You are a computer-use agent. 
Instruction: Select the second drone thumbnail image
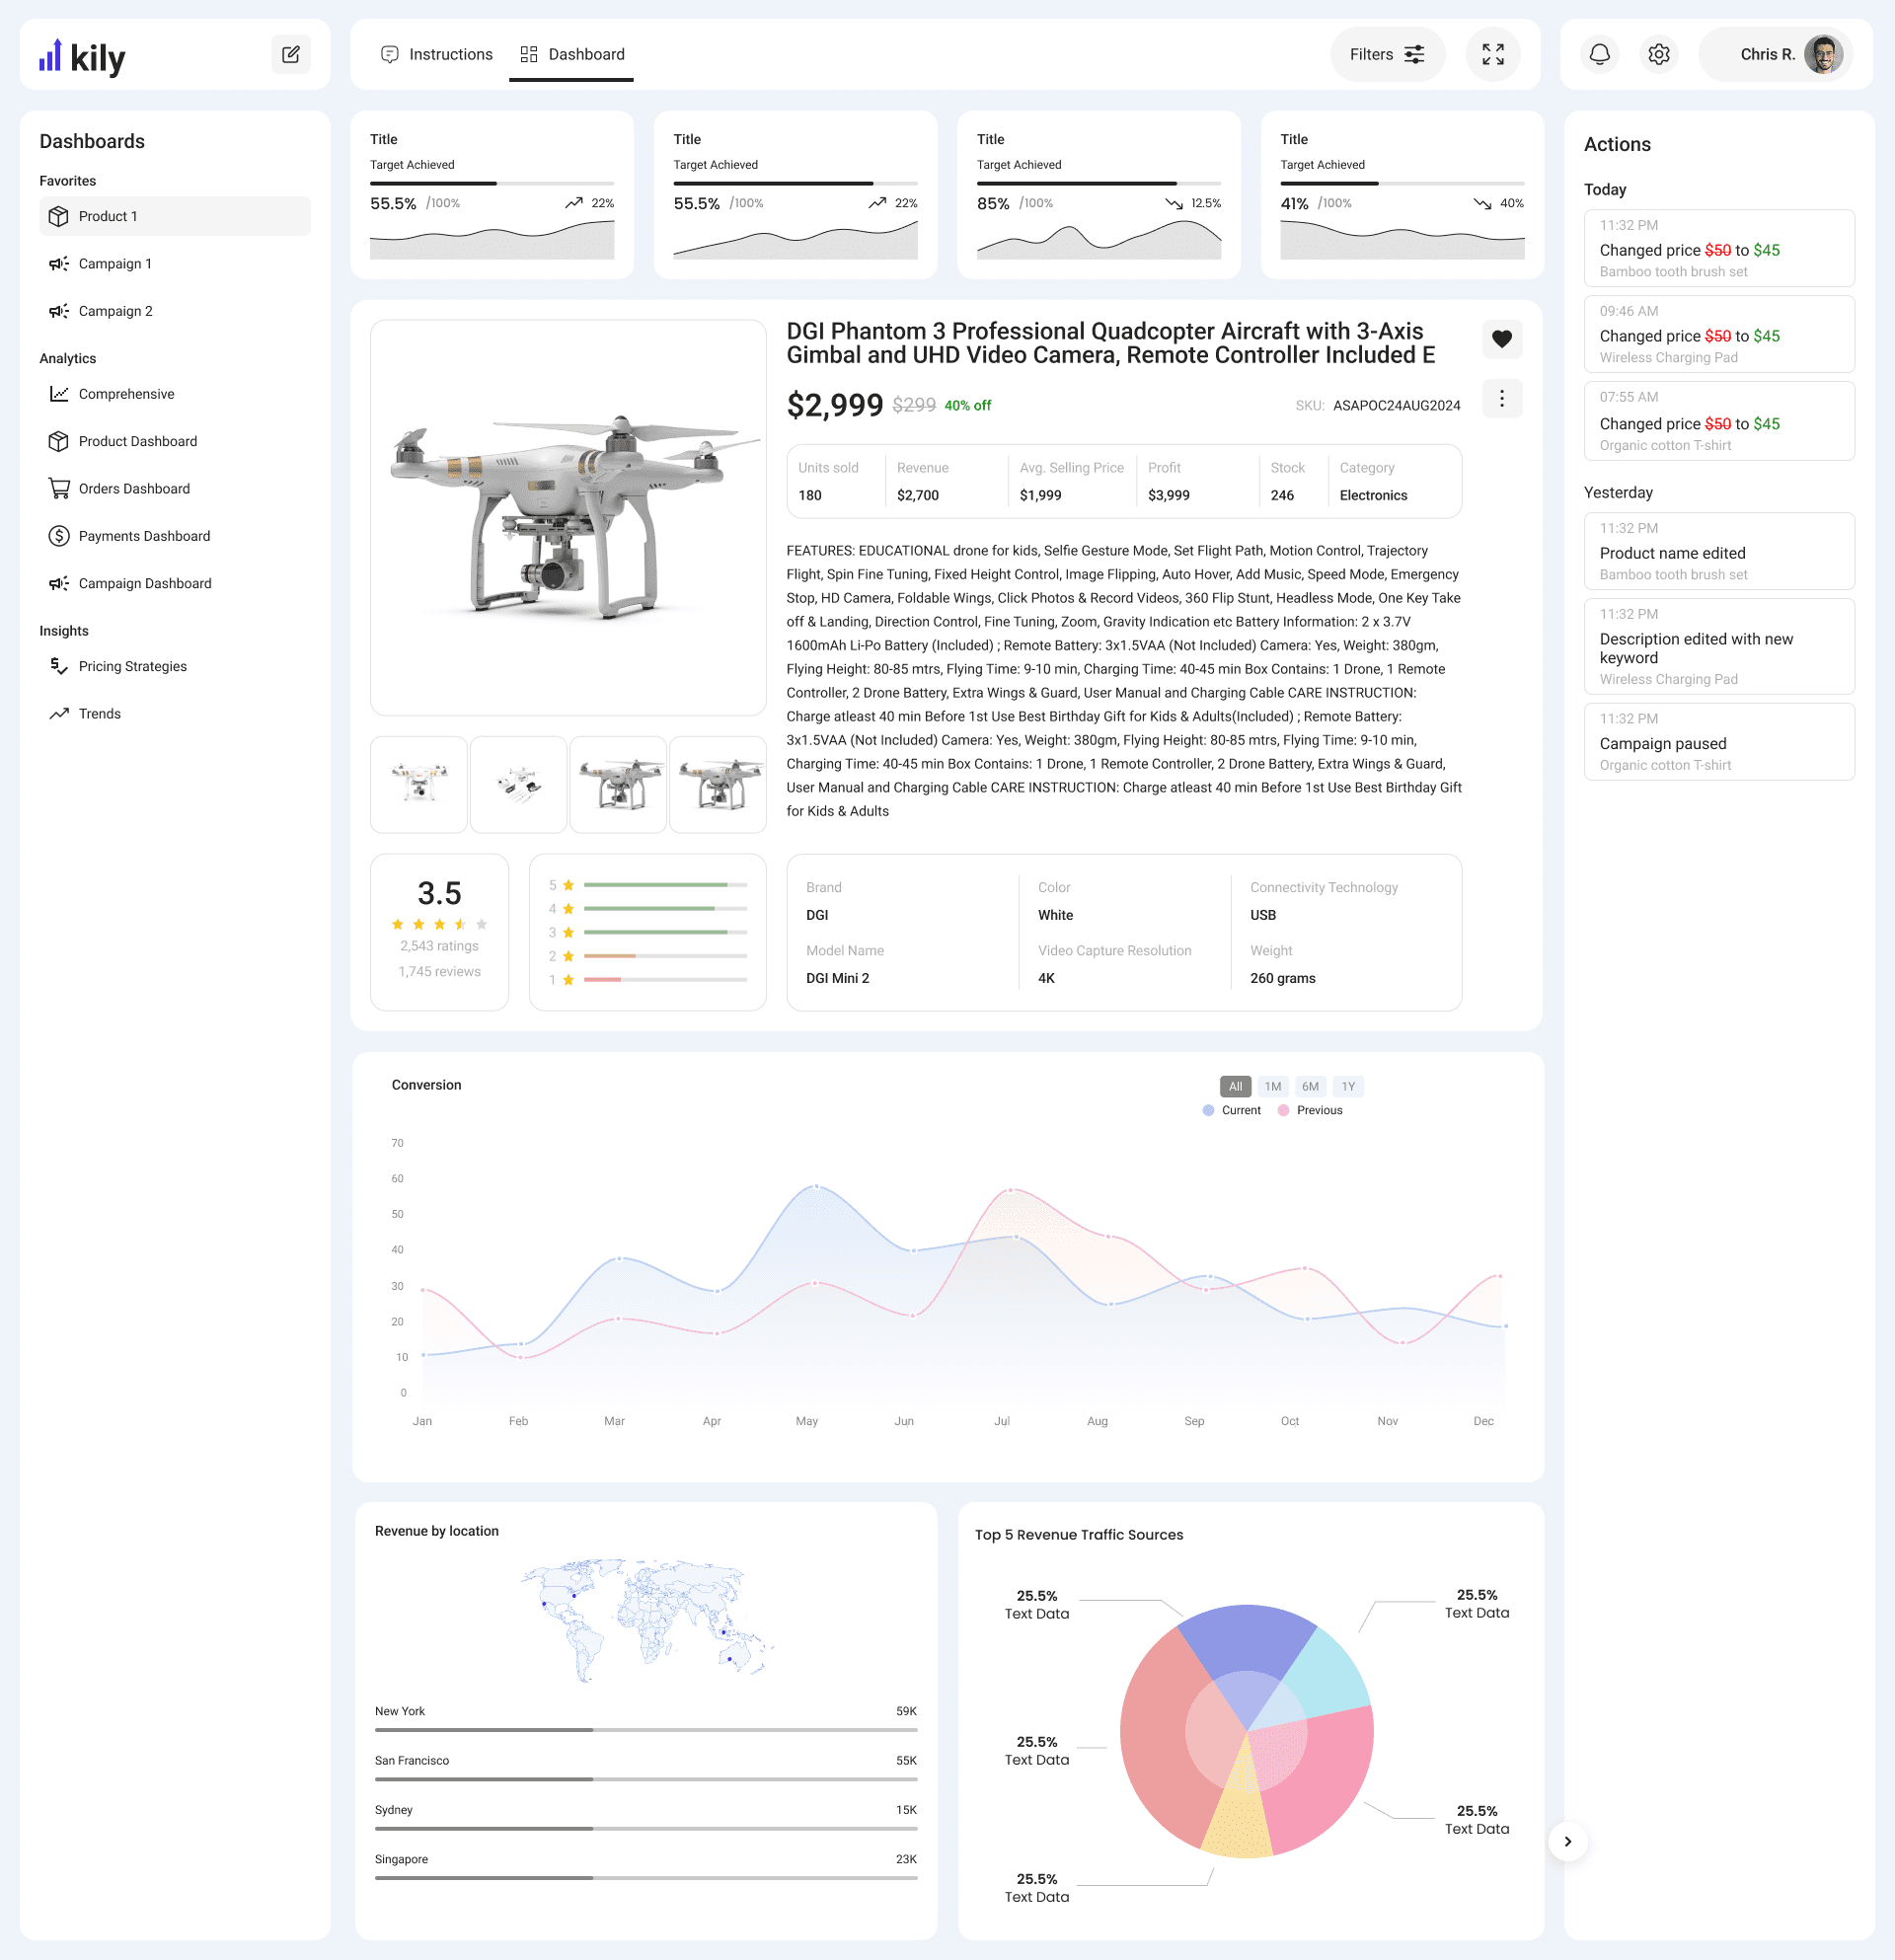point(518,785)
